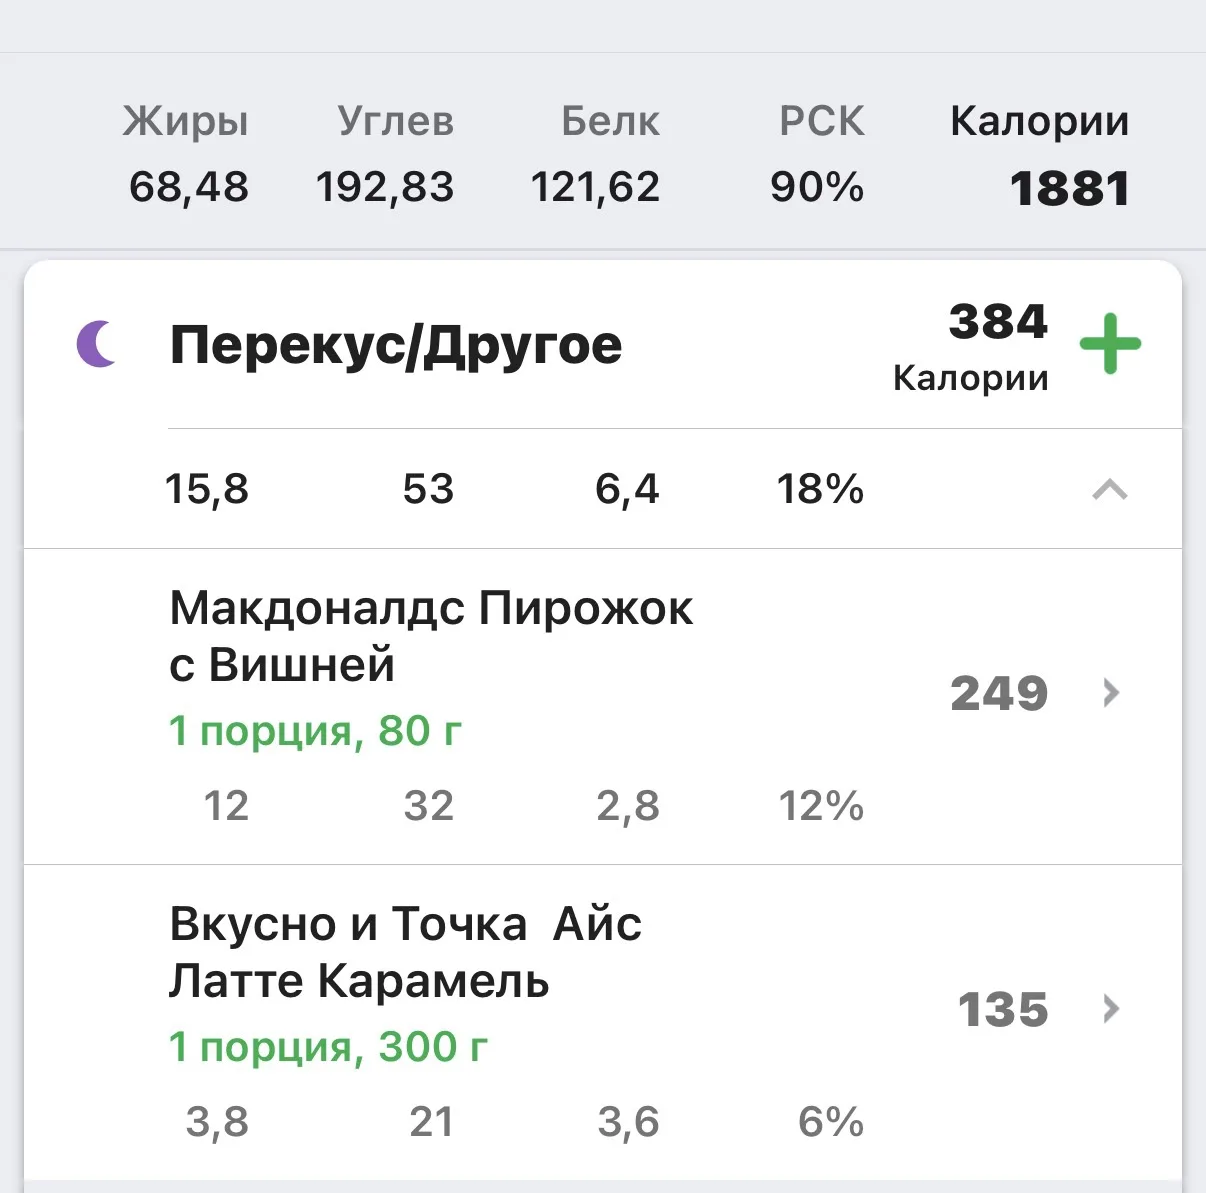
Task: Tap the 1881 total calories number
Action: [1070, 189]
